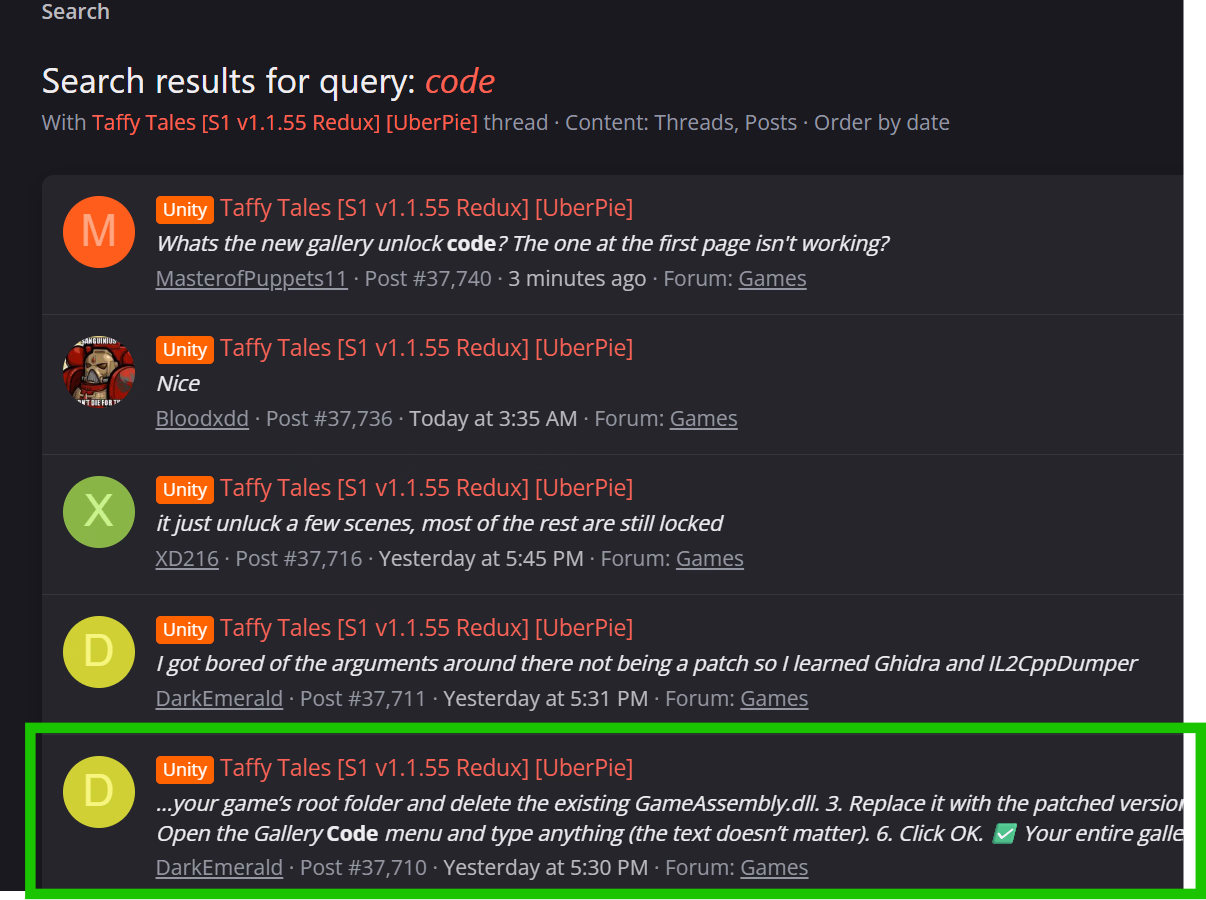Screen dimensions: 1206x900
Task: Open thread title above the "Nice" post
Action: coord(426,348)
